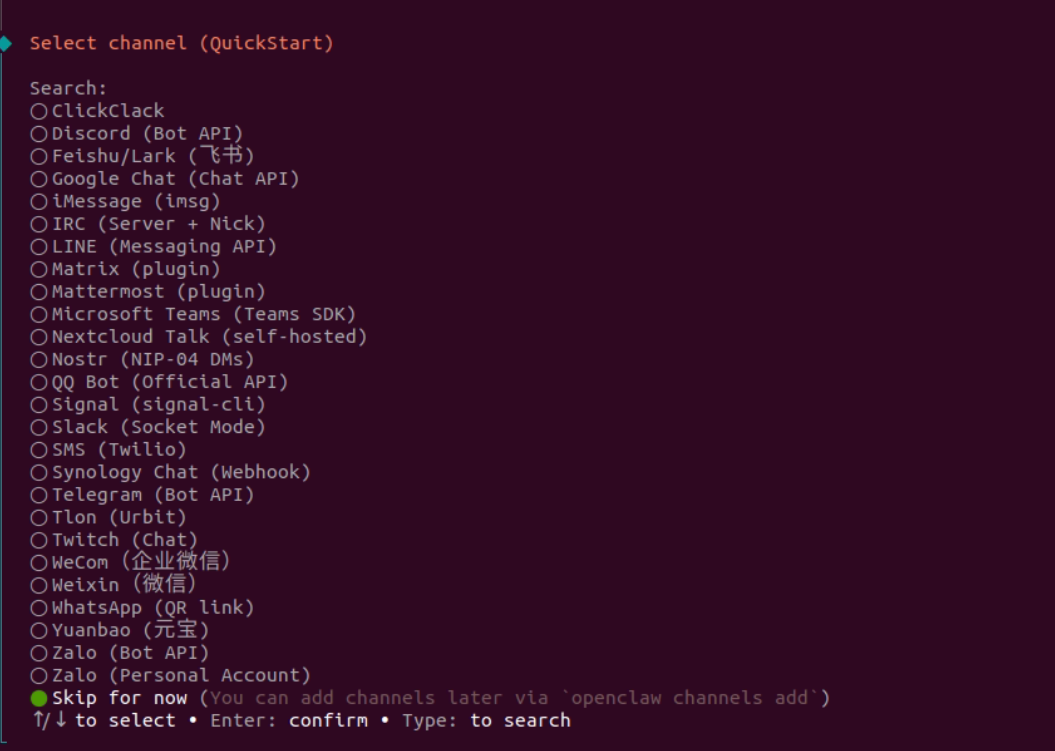Select LINE (Messaging API) option
1055x751 pixels.
tap(153, 246)
